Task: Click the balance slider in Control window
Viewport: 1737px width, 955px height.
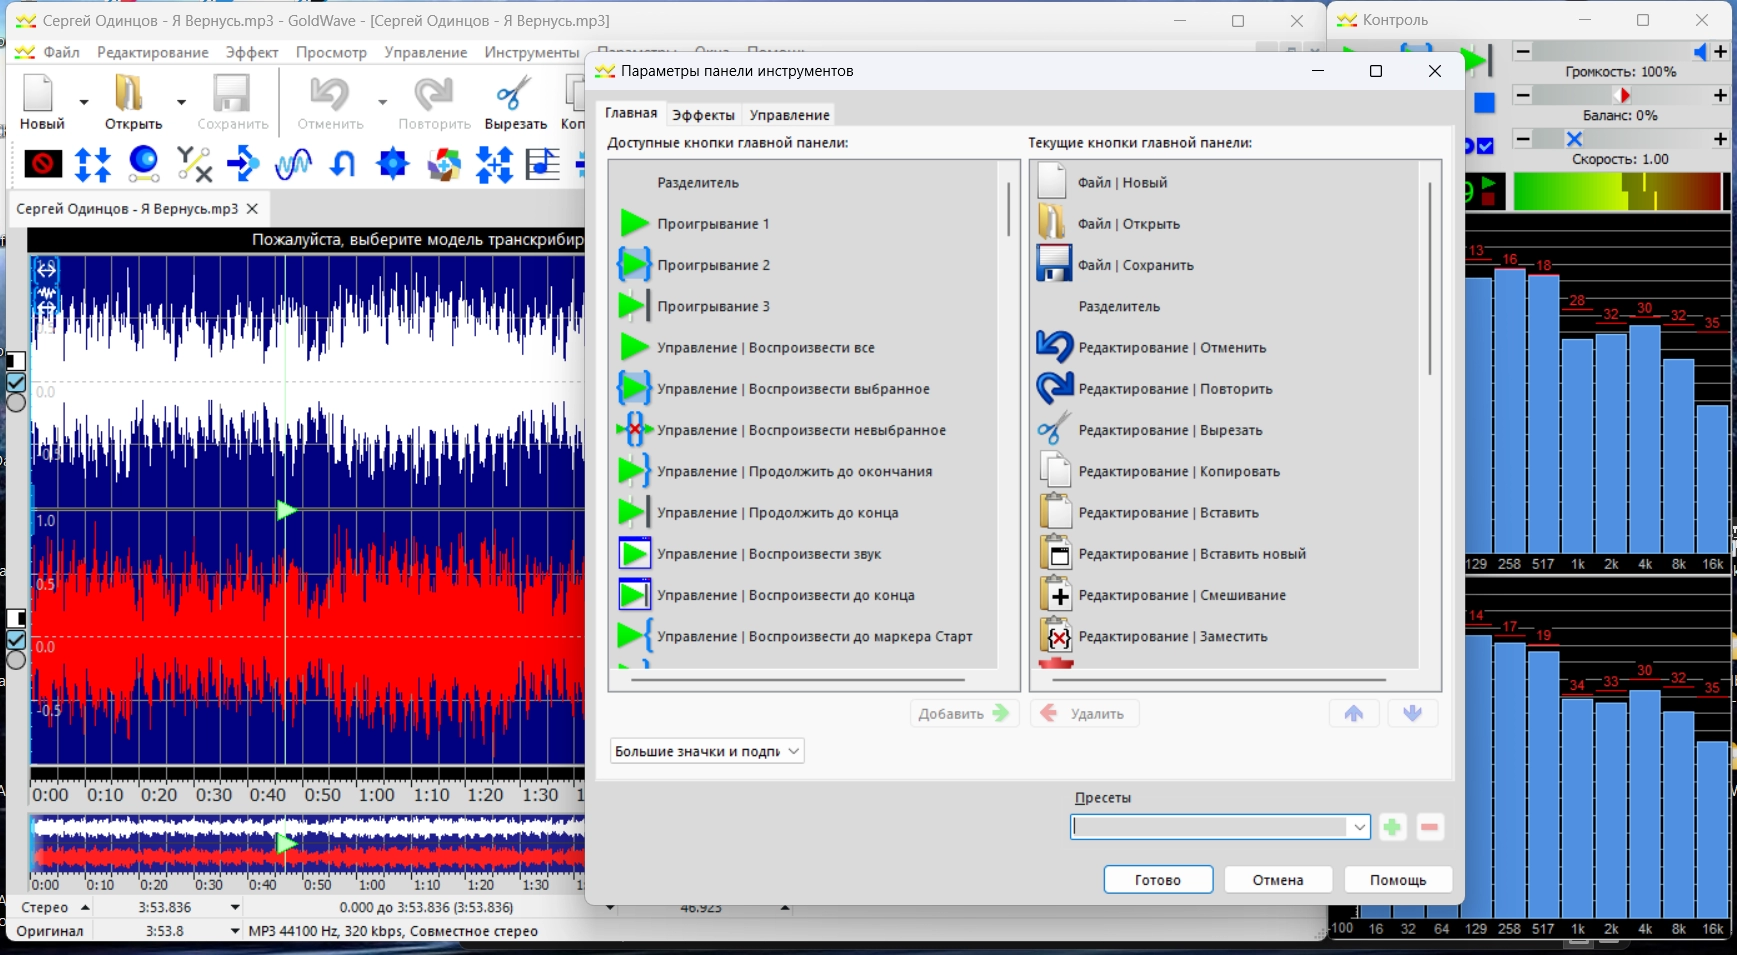Action: pos(1620,95)
